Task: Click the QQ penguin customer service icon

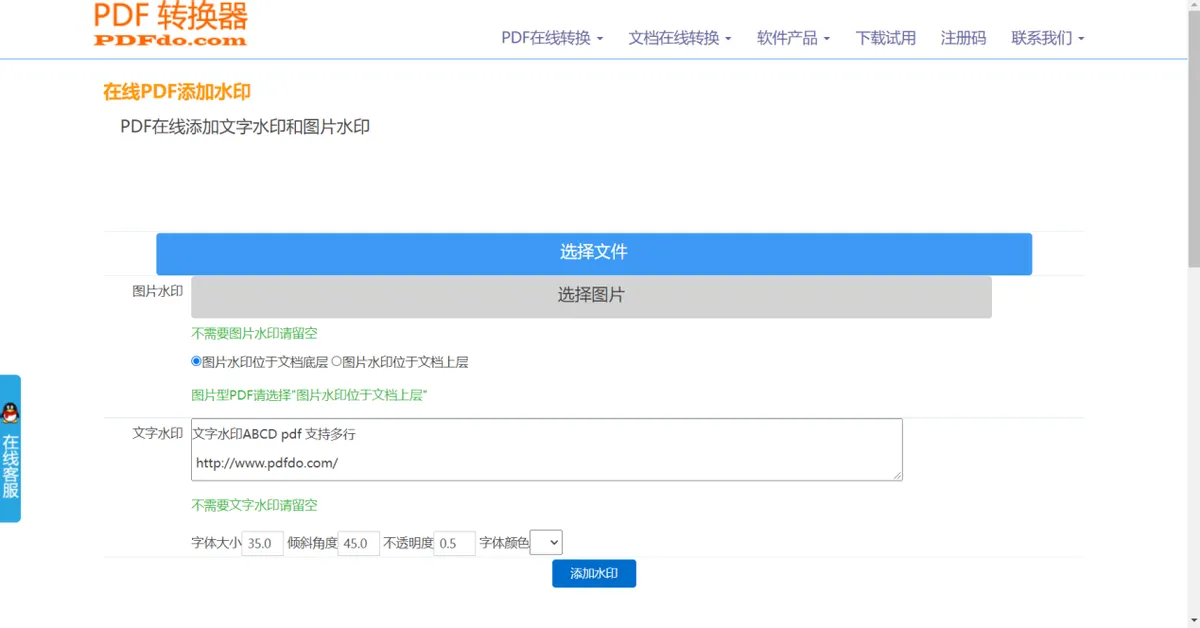Action: point(10,412)
